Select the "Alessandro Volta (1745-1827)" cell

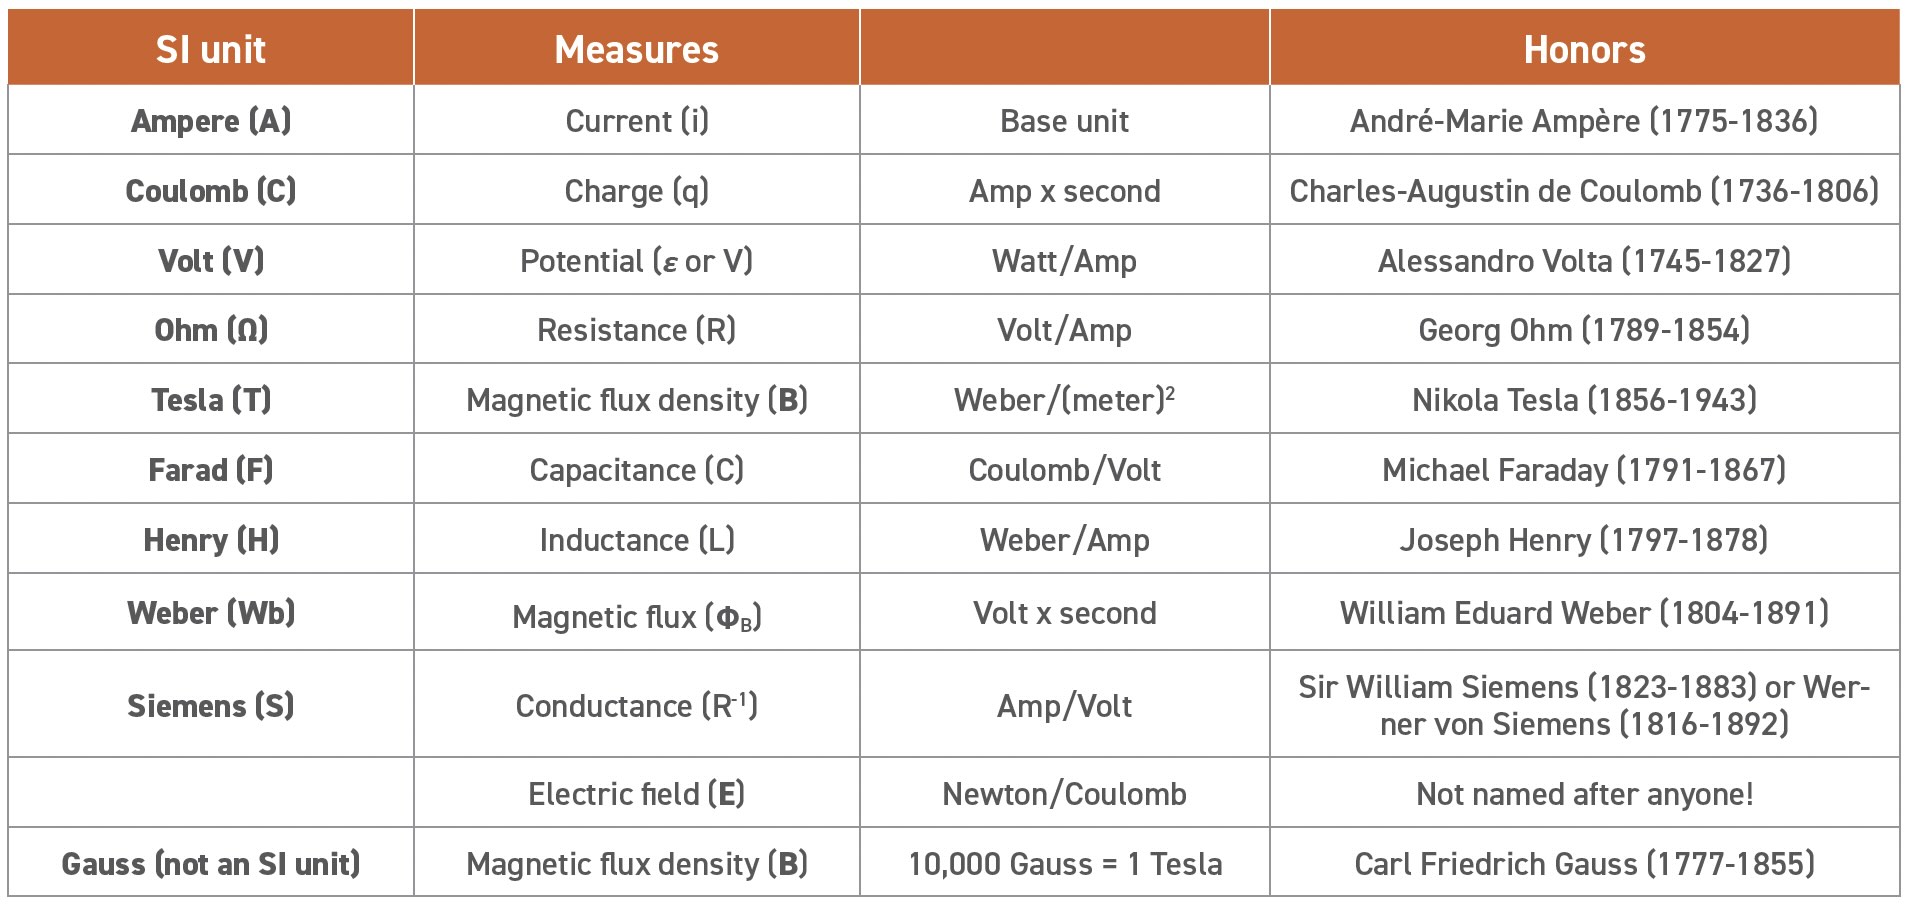tap(1584, 261)
